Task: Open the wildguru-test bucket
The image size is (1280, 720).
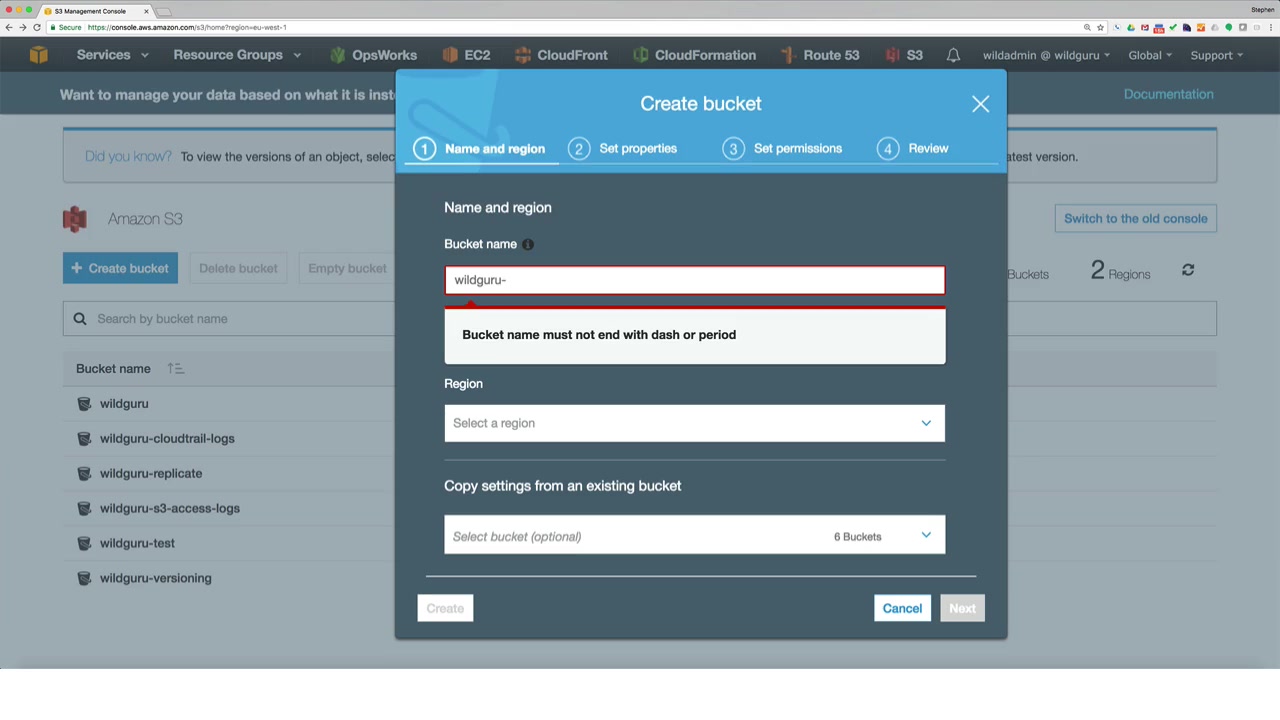Action: pyautogui.click(x=137, y=544)
